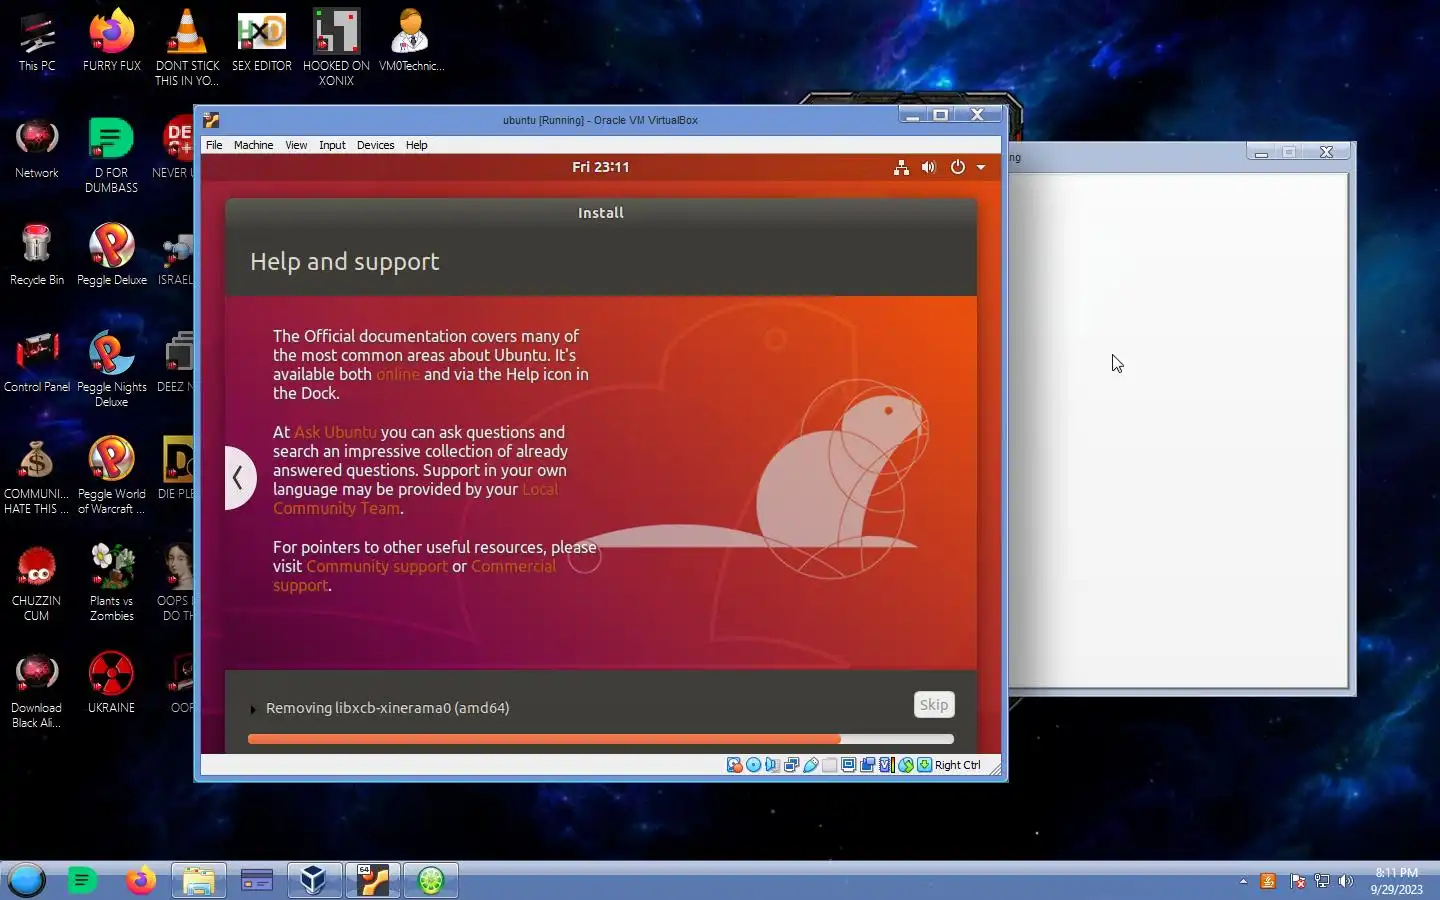This screenshot has width=1440, height=900.
Task: Expand the installation details disclosure triangle
Action: coord(253,709)
